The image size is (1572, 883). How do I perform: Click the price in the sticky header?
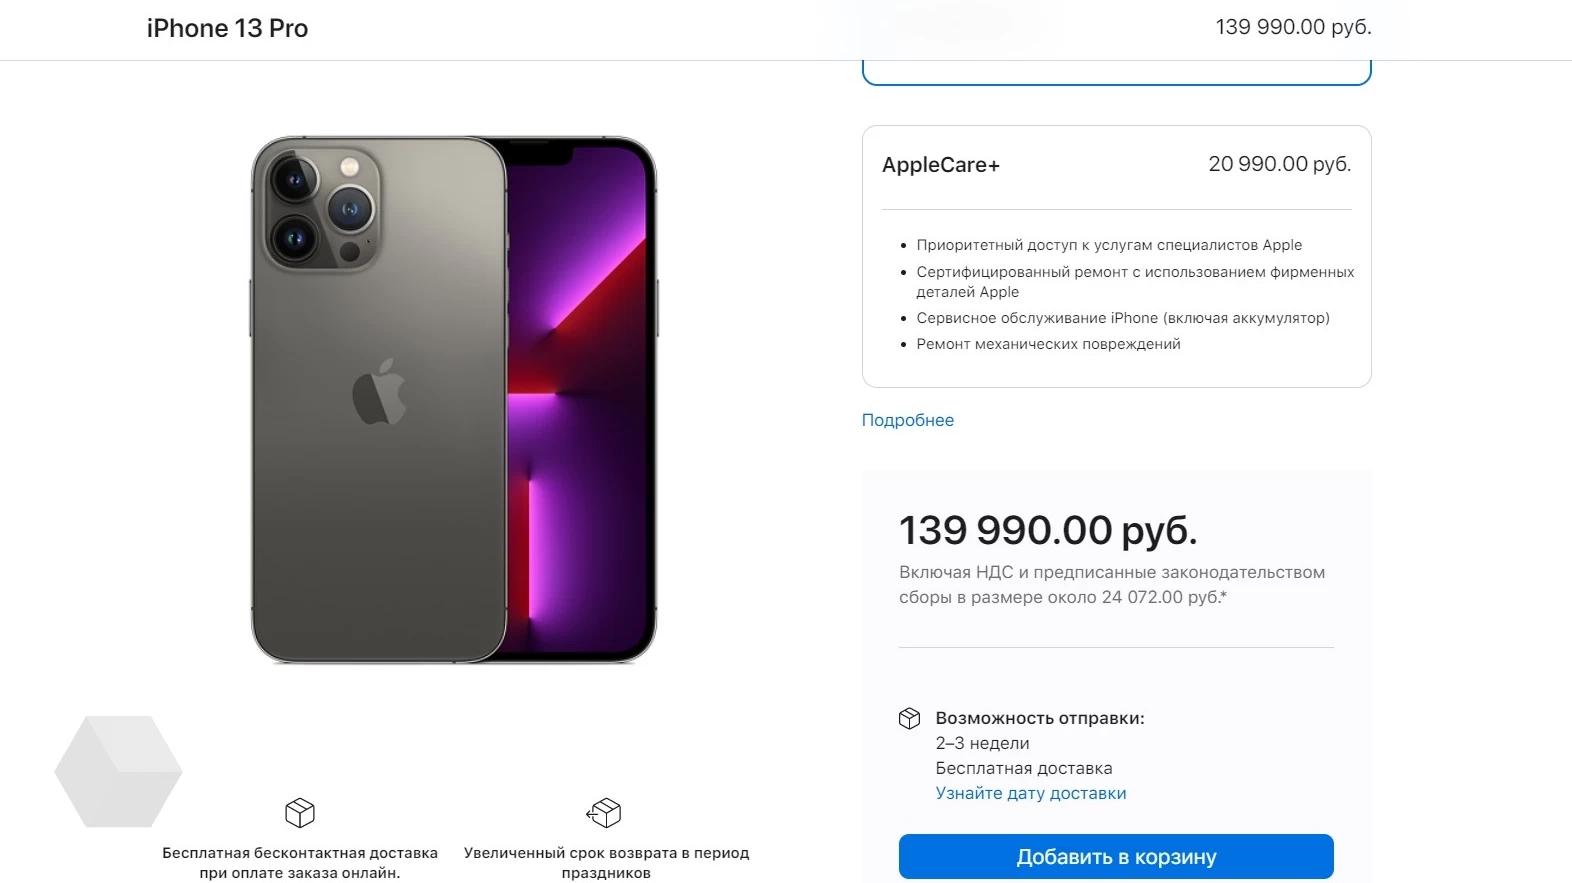[1293, 27]
